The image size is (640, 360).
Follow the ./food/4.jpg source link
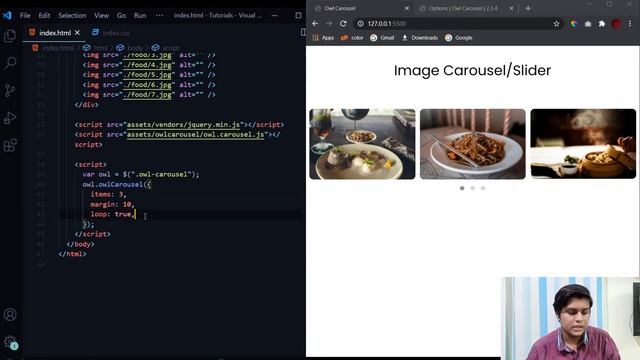coord(147,65)
